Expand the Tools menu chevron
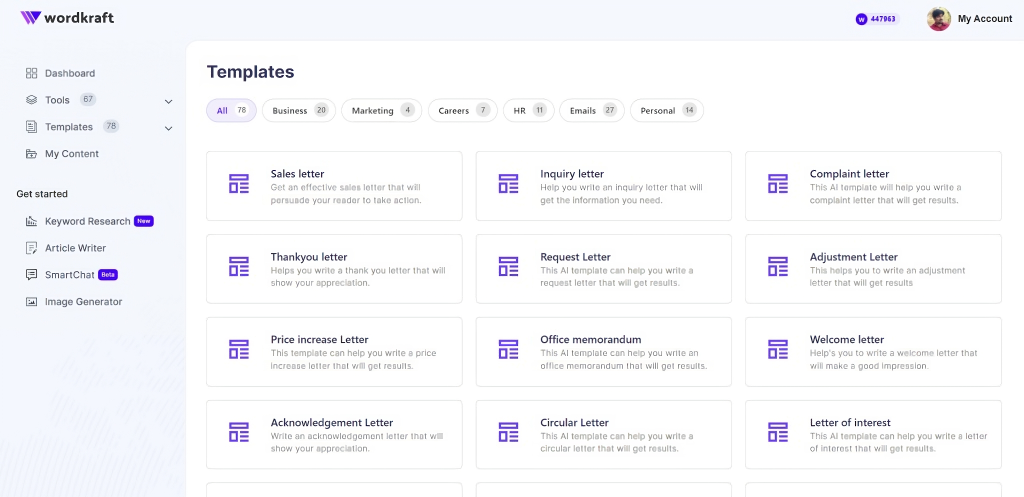The height and width of the screenshot is (497, 1024). [168, 101]
